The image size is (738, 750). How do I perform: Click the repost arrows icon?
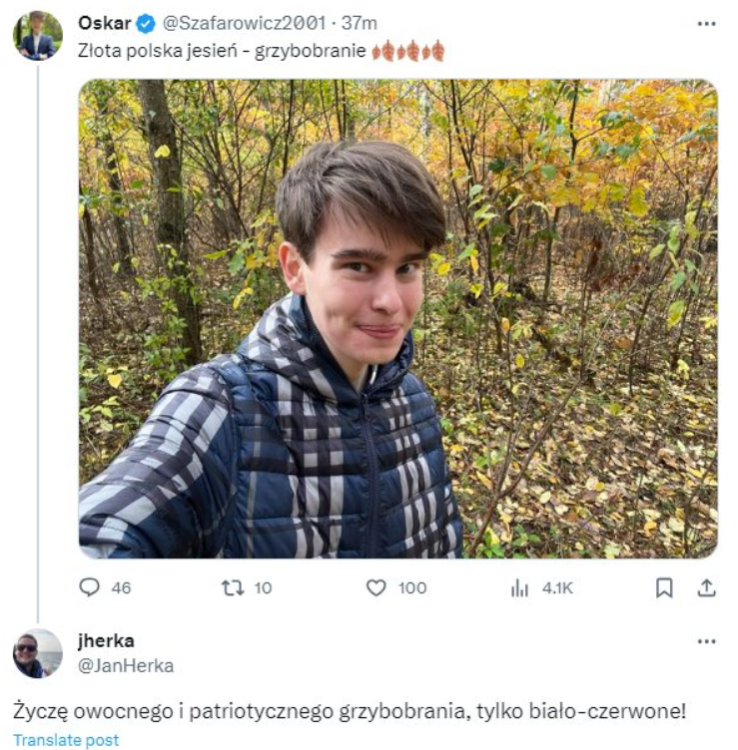[x=232, y=588]
